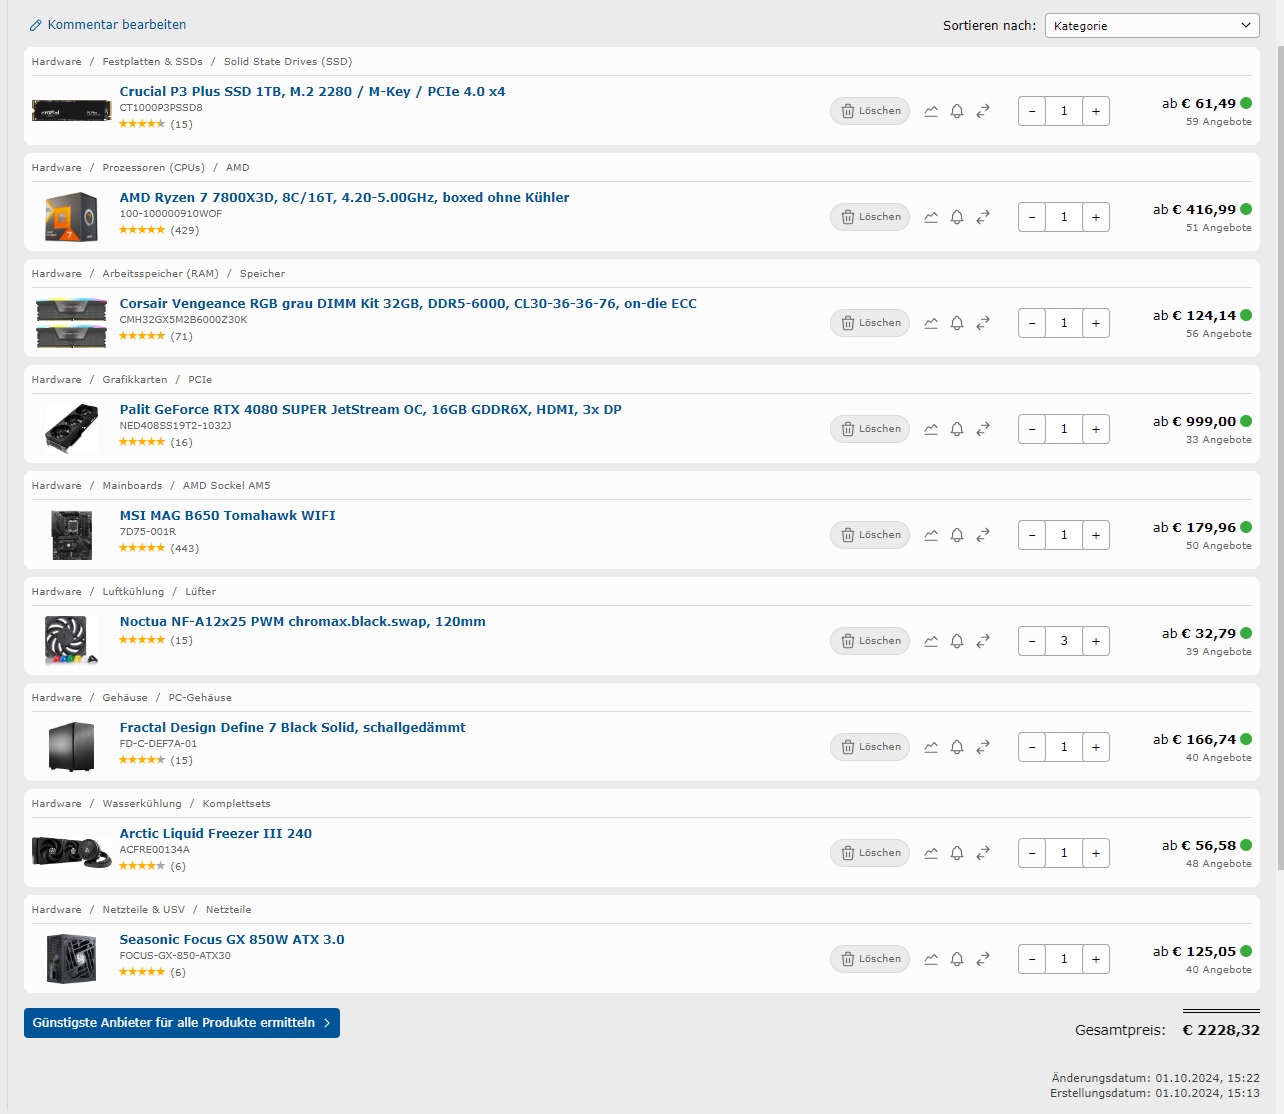Open price history chart for AMD Ryzen 7 7800X3D

[x=931, y=217]
